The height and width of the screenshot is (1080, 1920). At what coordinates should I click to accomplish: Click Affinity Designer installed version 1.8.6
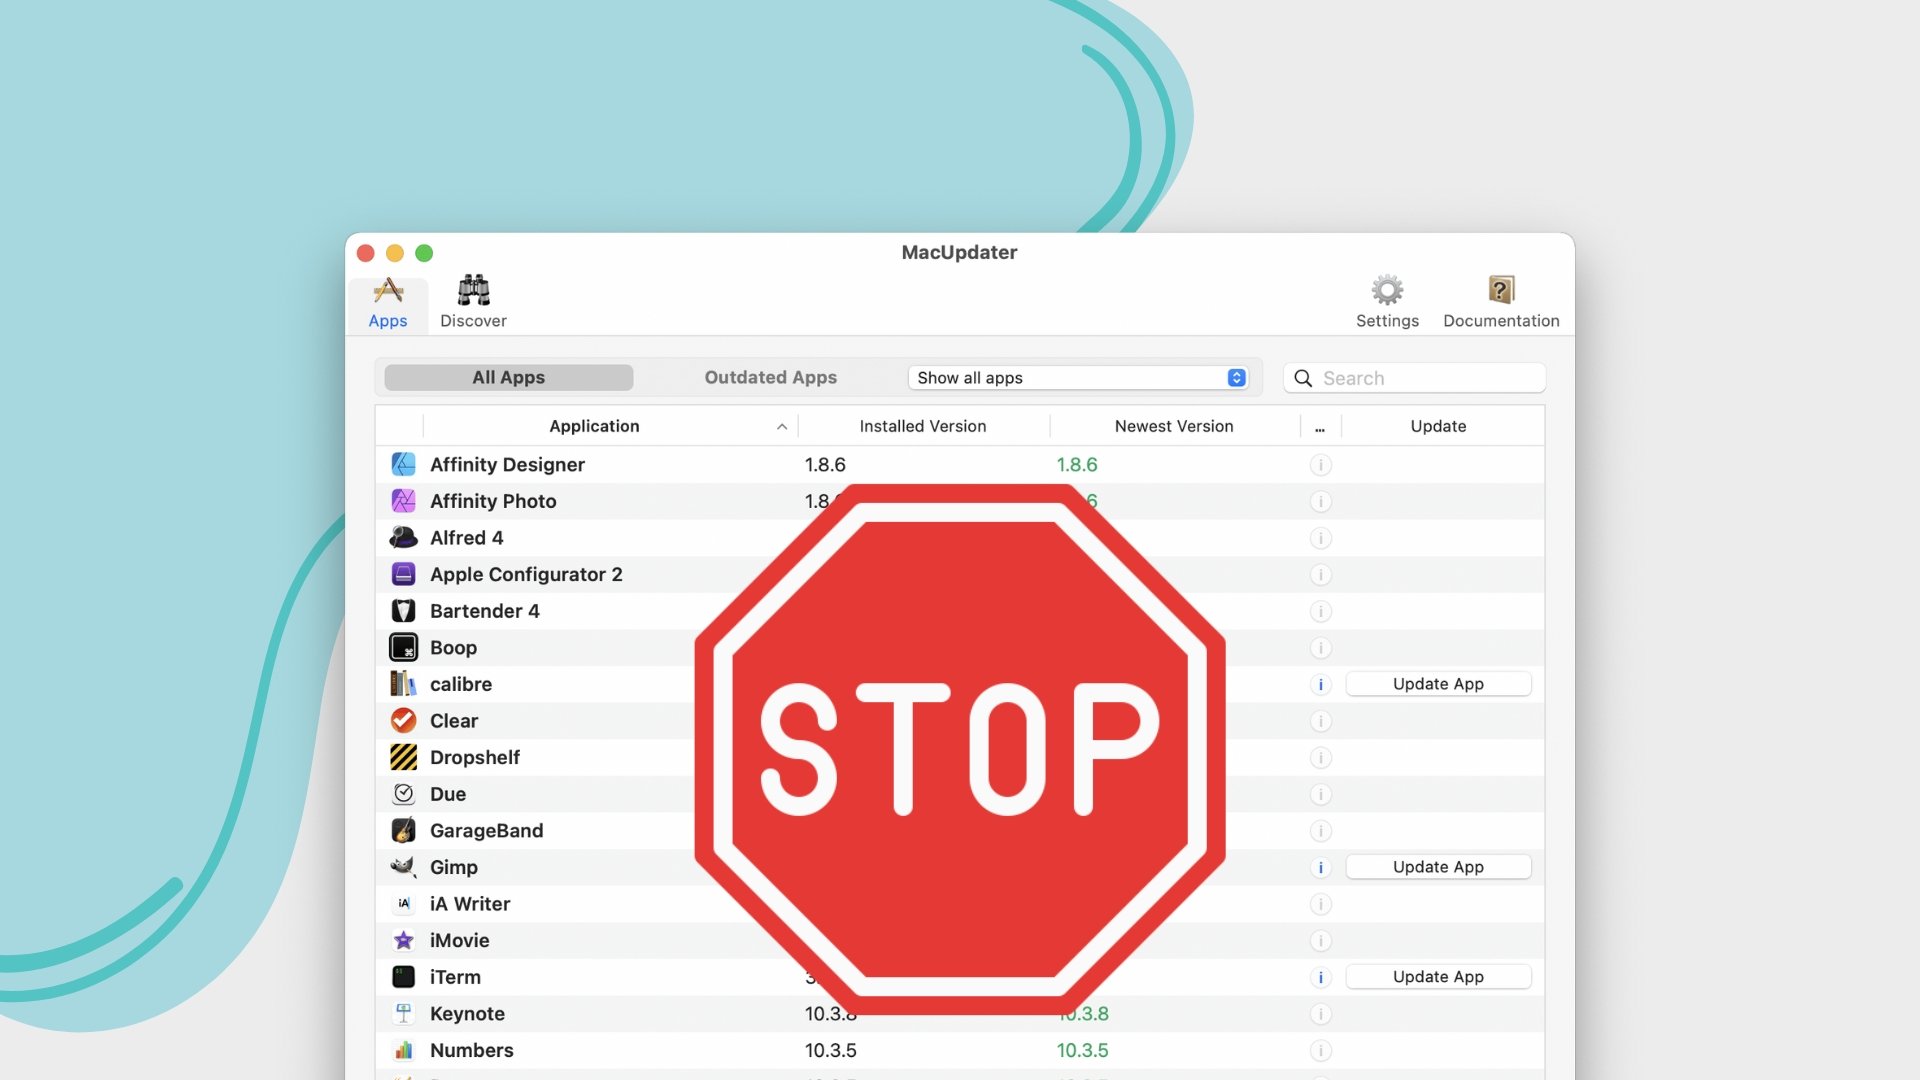825,465
